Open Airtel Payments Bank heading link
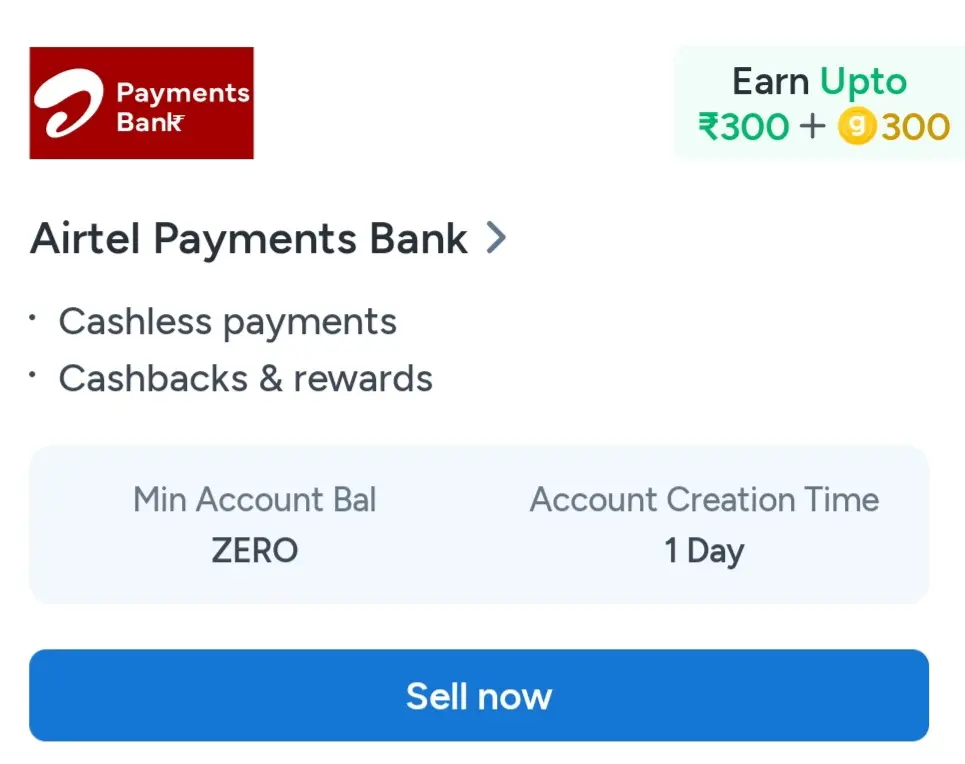 (248, 238)
